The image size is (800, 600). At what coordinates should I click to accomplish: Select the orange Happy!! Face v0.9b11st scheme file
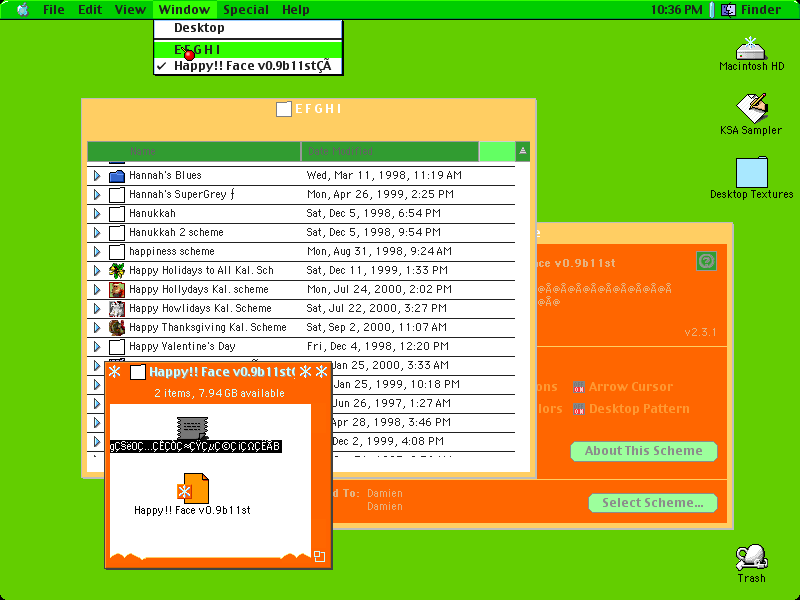coord(193,488)
